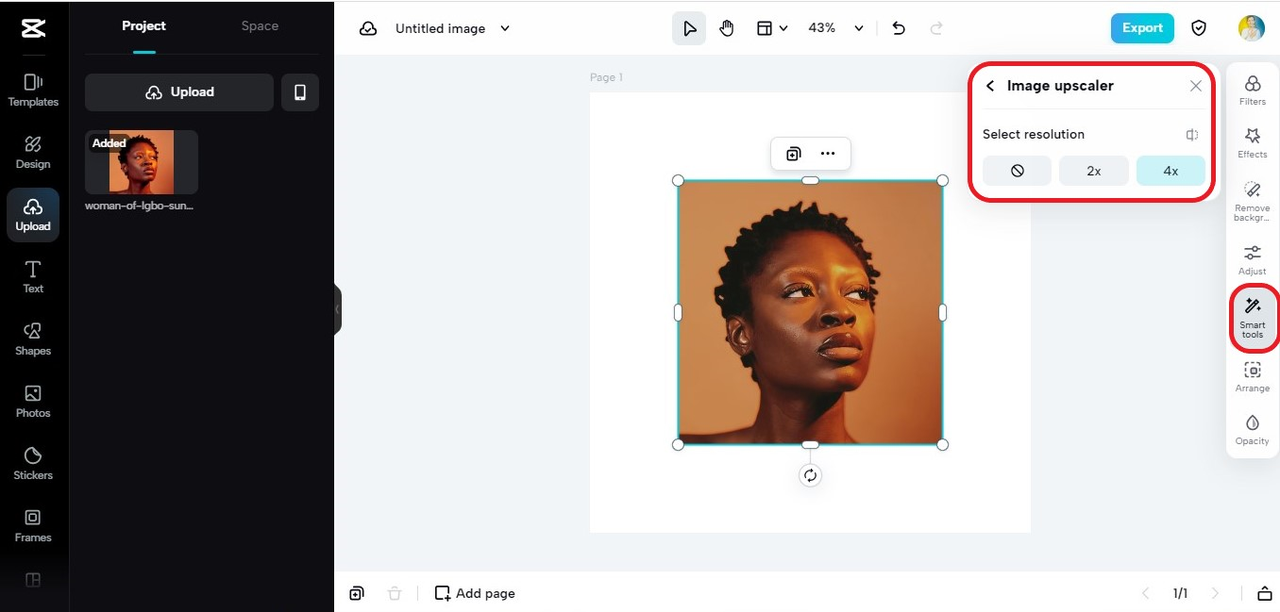Open the Arrange panel

coord(1252,377)
